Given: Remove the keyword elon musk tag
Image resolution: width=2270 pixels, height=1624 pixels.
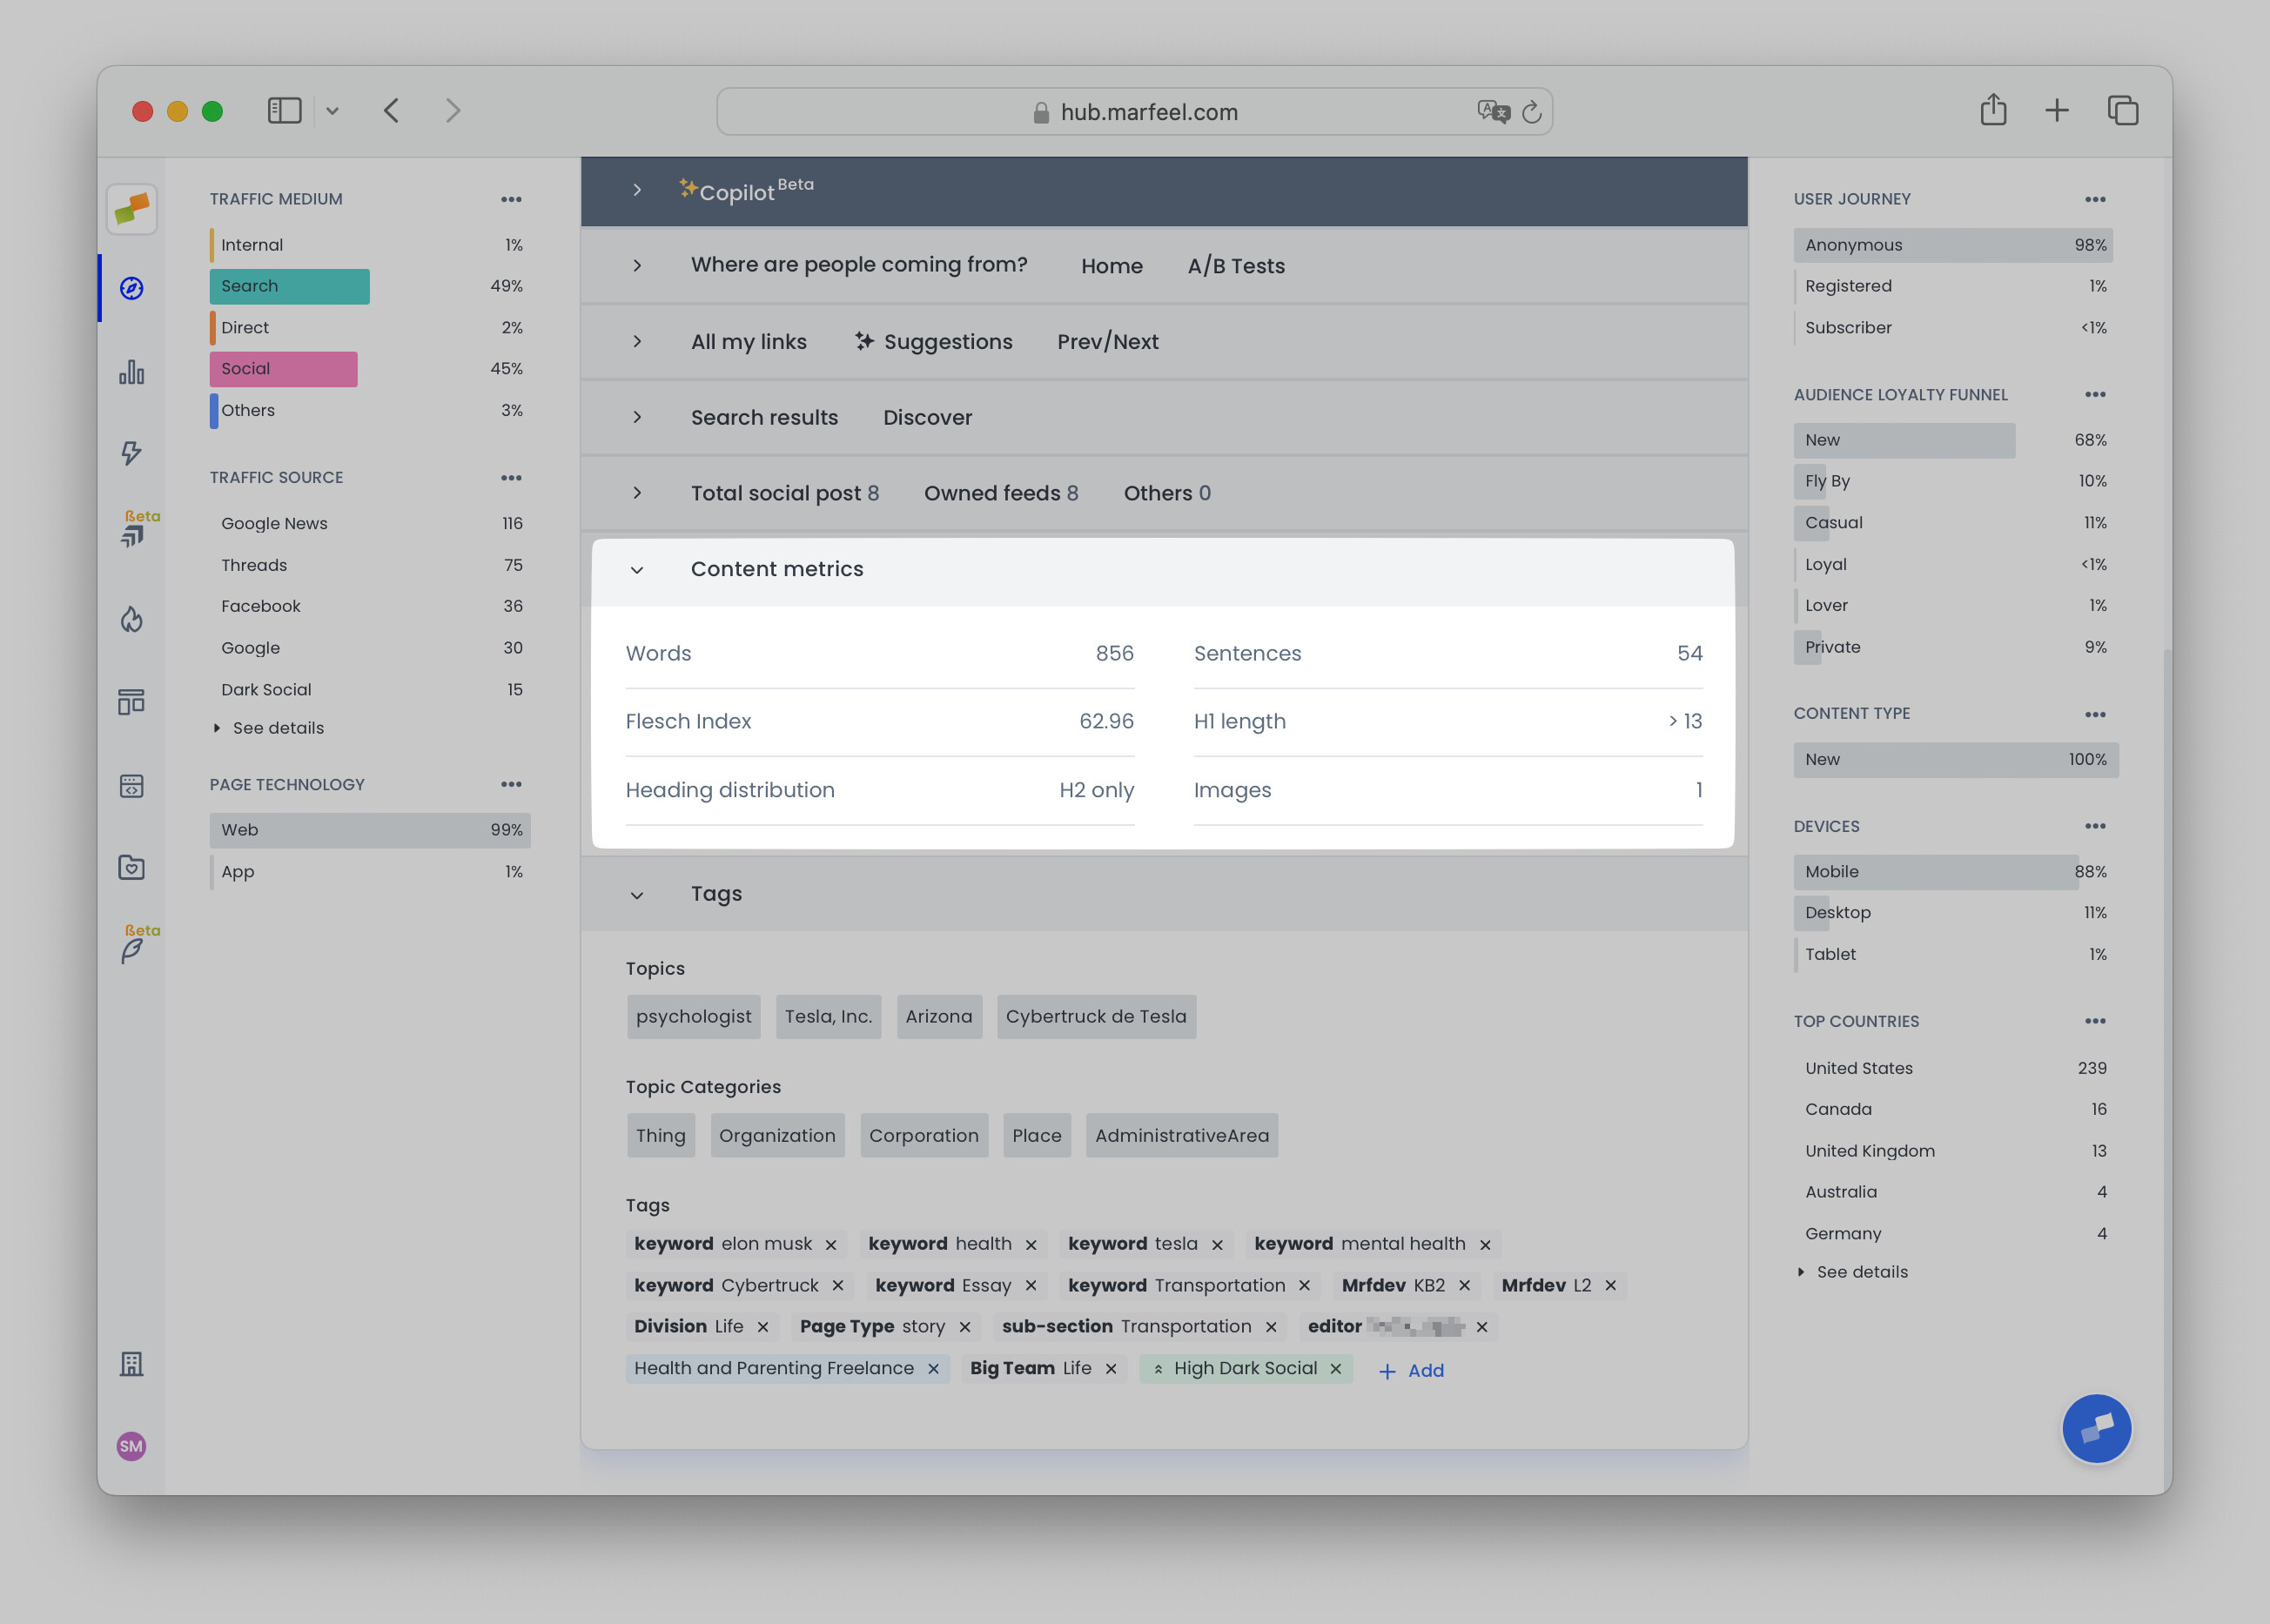Looking at the screenshot, I should tap(830, 1244).
